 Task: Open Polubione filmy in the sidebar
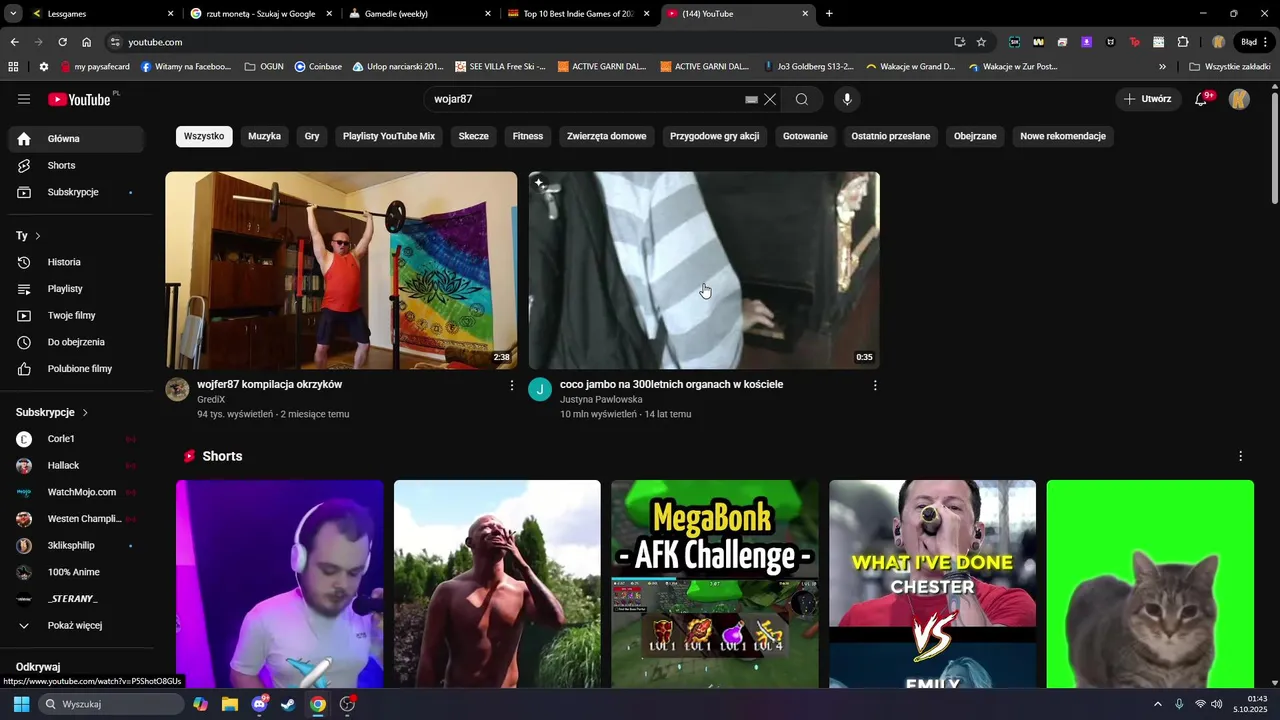pos(75,368)
